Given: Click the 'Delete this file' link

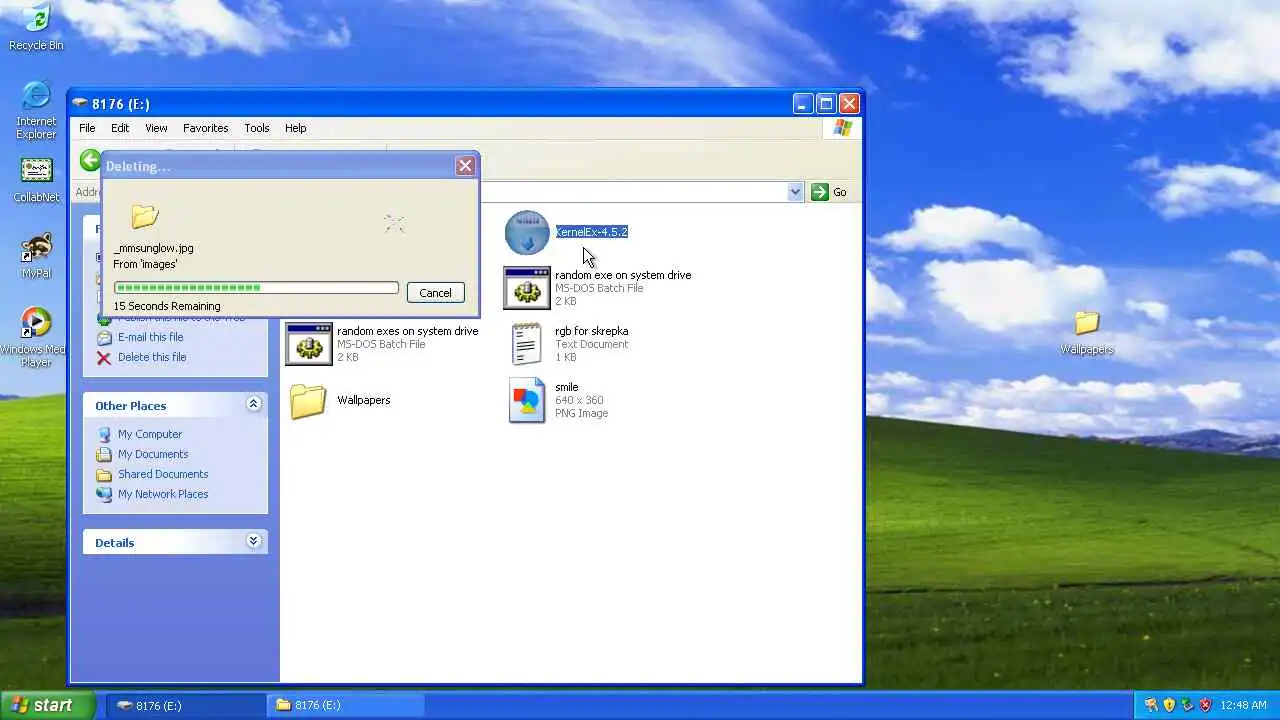Looking at the screenshot, I should click(x=152, y=357).
